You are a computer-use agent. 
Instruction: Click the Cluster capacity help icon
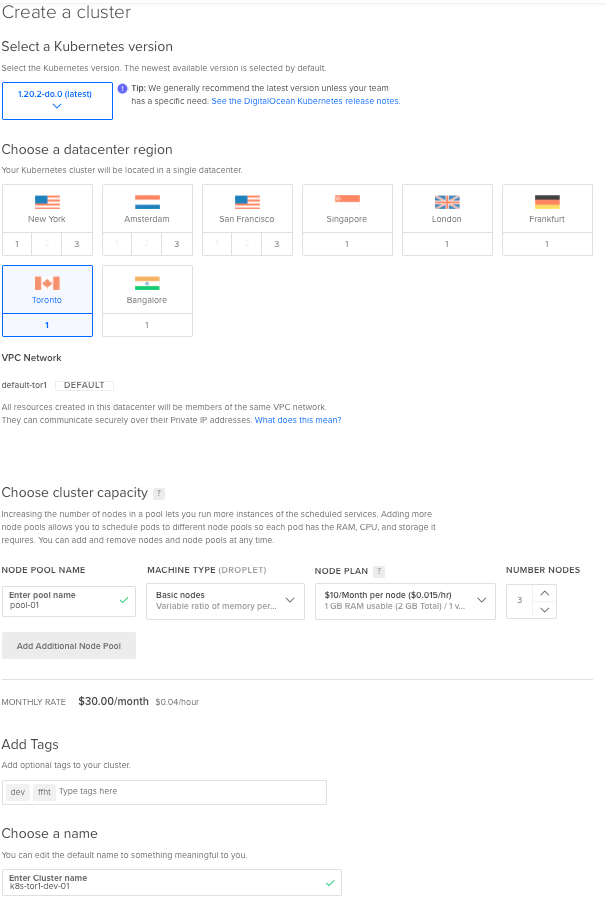(x=159, y=493)
